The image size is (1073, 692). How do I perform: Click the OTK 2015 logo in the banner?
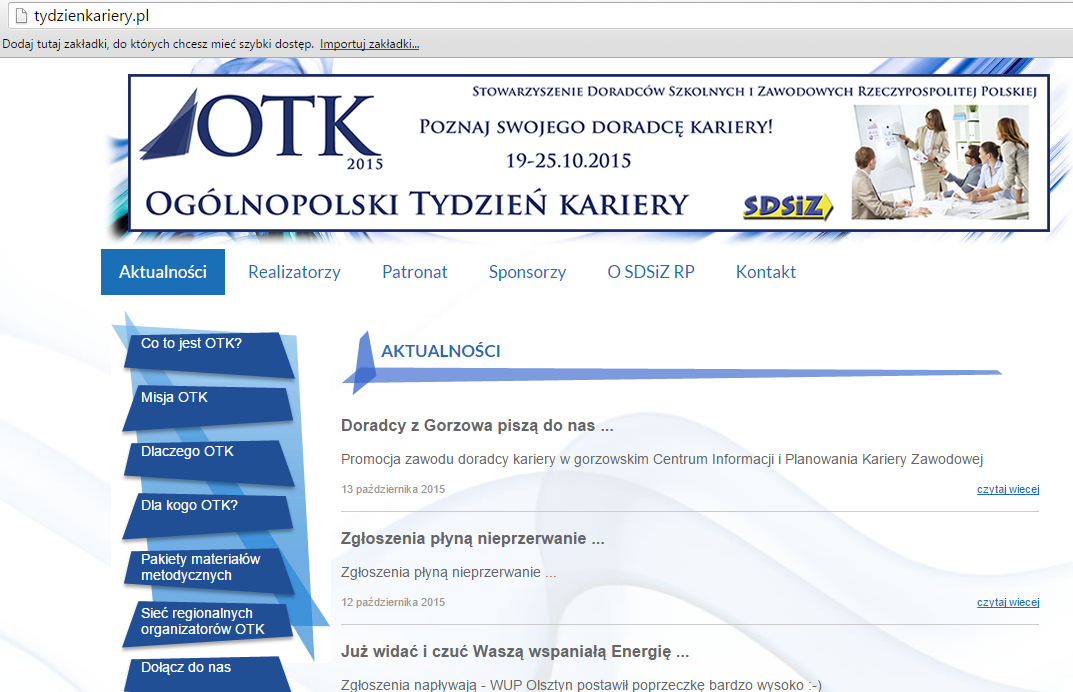click(x=262, y=131)
